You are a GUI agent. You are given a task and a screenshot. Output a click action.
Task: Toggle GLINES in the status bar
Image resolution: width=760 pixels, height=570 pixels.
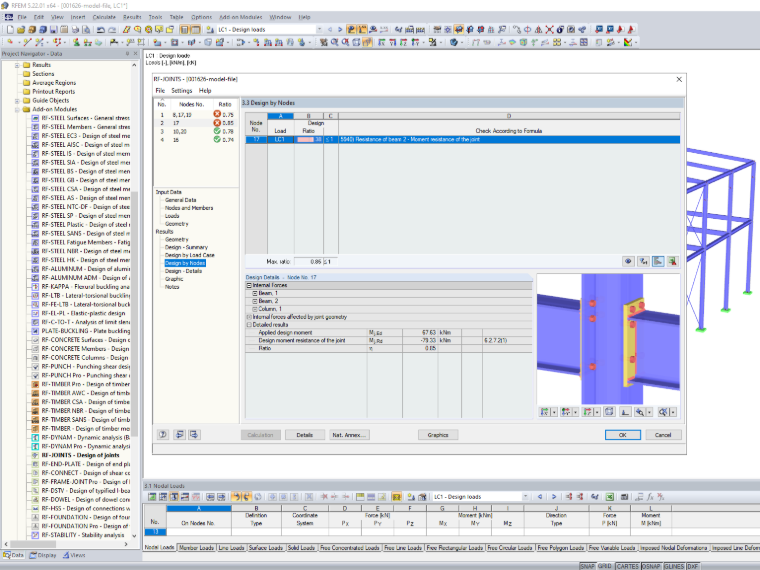674,566
